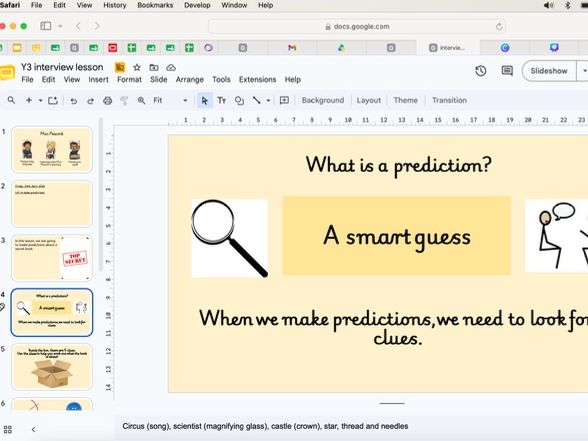The height and width of the screenshot is (441, 588).
Task: Star the Y3 interview lesson document
Action: click(137, 68)
